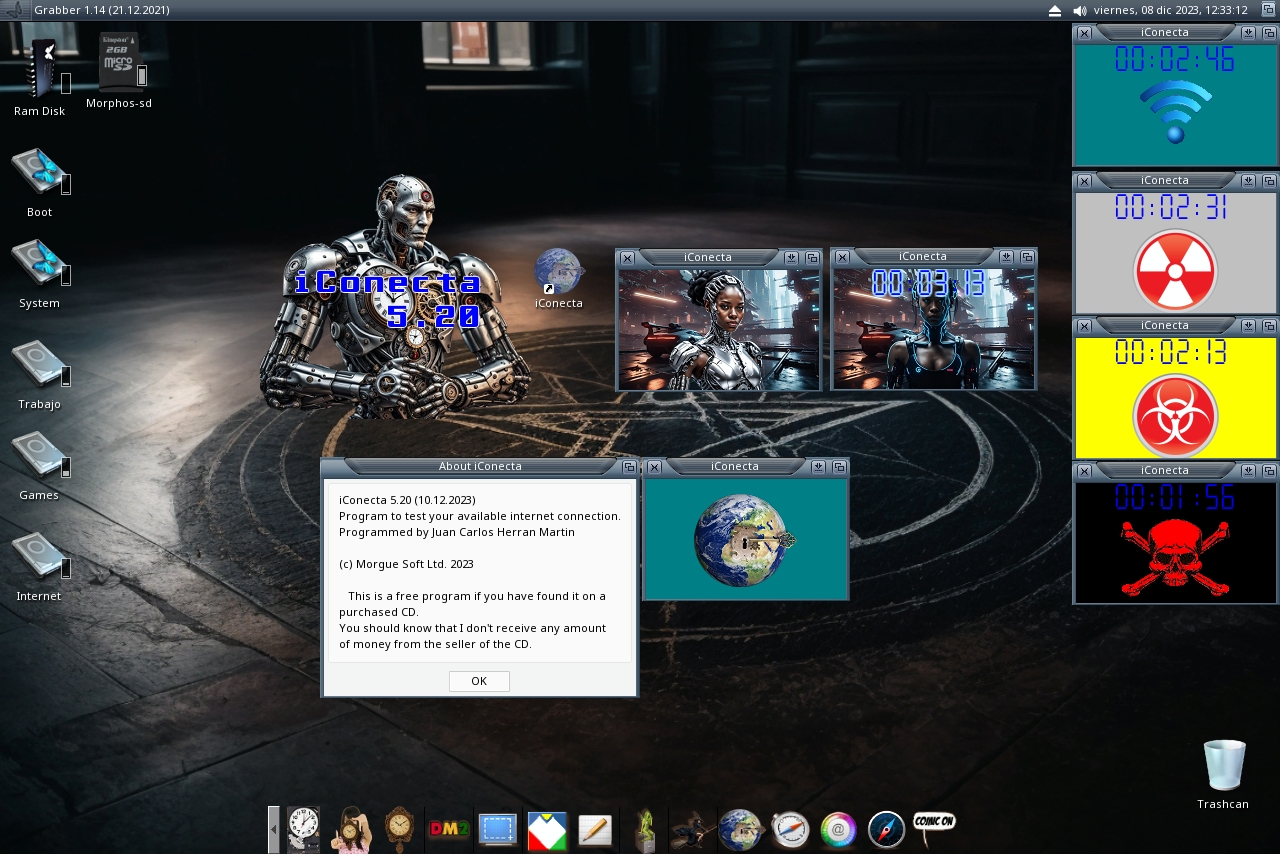Click the speaker volume icon in top bar
1280x854 pixels.
click(x=1080, y=10)
